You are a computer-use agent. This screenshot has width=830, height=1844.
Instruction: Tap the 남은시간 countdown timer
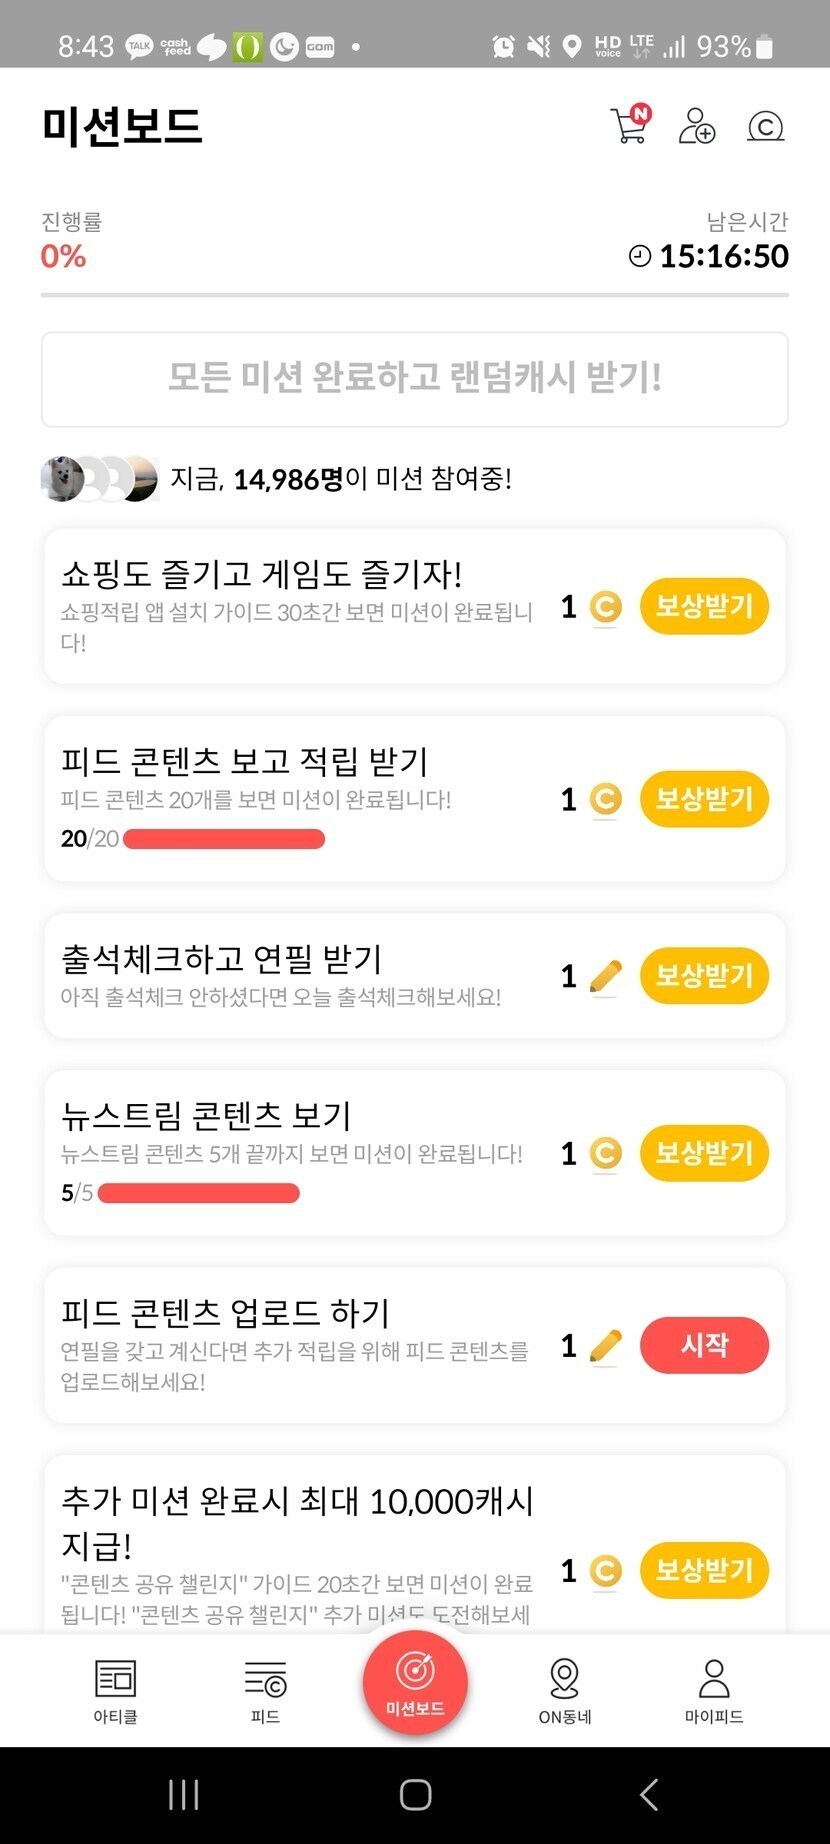tap(709, 256)
